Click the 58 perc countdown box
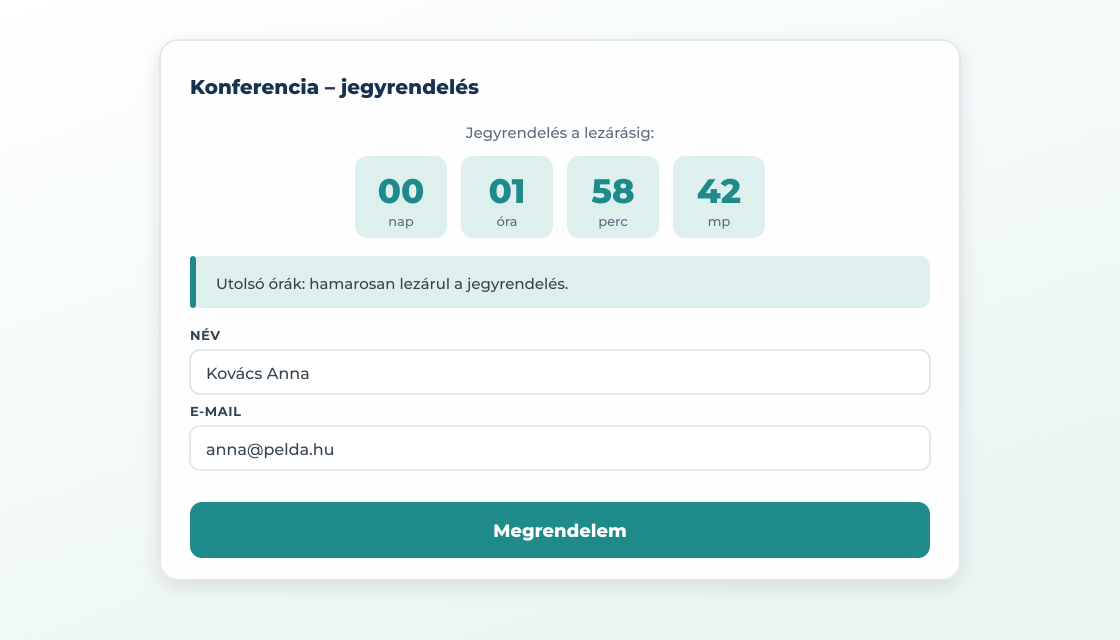The image size is (1120, 640). click(x=613, y=197)
